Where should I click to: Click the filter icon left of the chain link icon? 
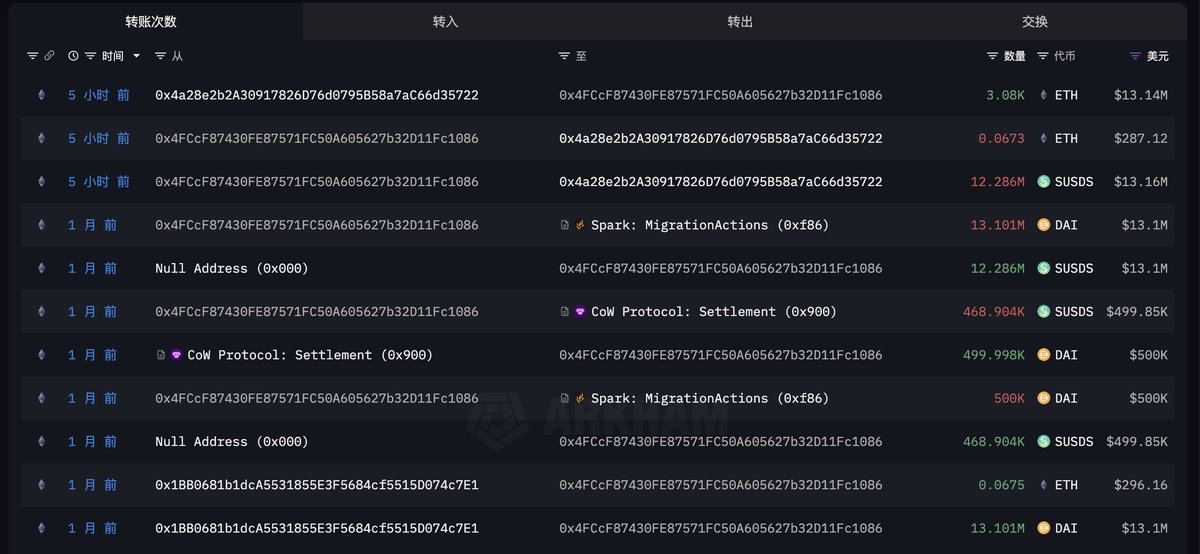[32, 56]
